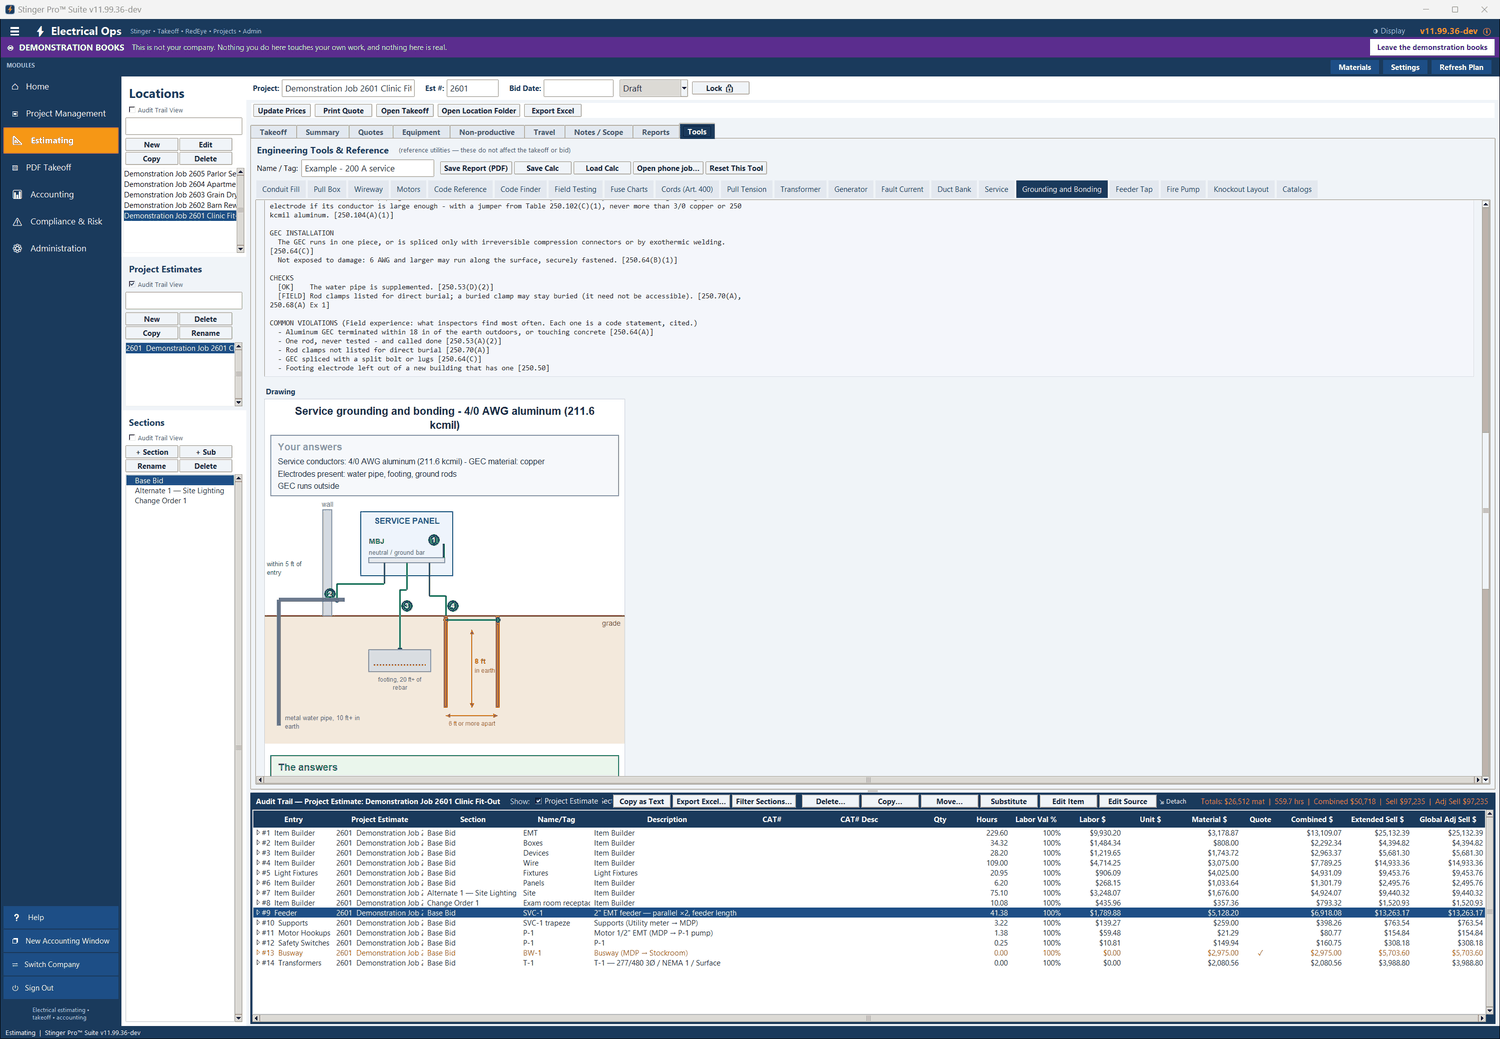Click the Help question mark icon
This screenshot has height=1039, width=1500.
click(x=16, y=917)
